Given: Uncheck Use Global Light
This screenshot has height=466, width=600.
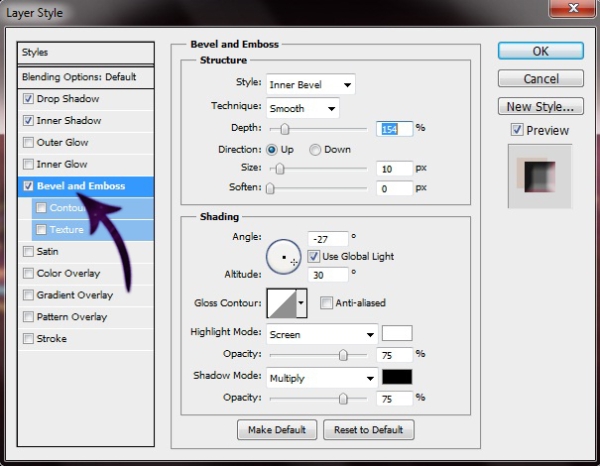Looking at the screenshot, I should pyautogui.click(x=313, y=257).
